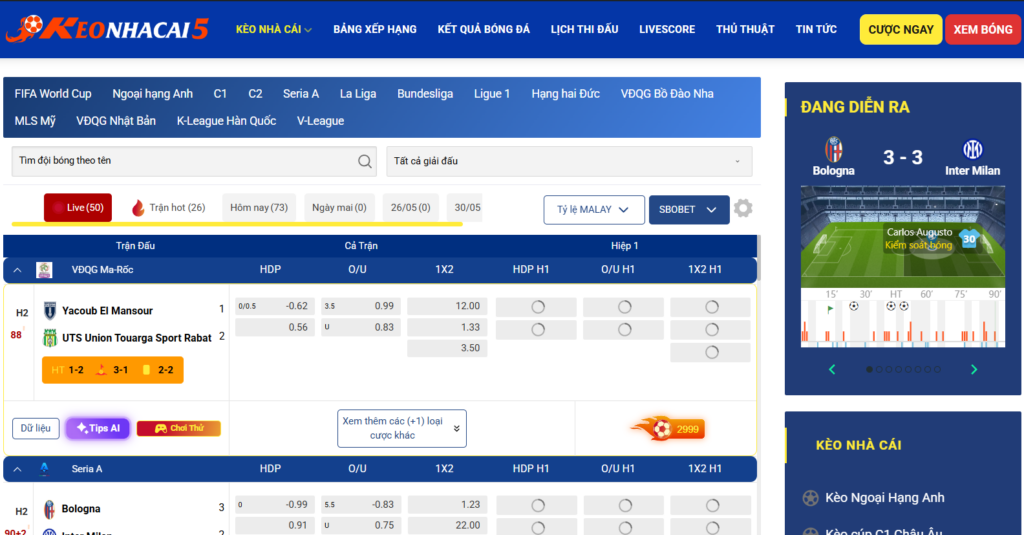Select O/U 3.5 odds 0.99

click(360, 306)
